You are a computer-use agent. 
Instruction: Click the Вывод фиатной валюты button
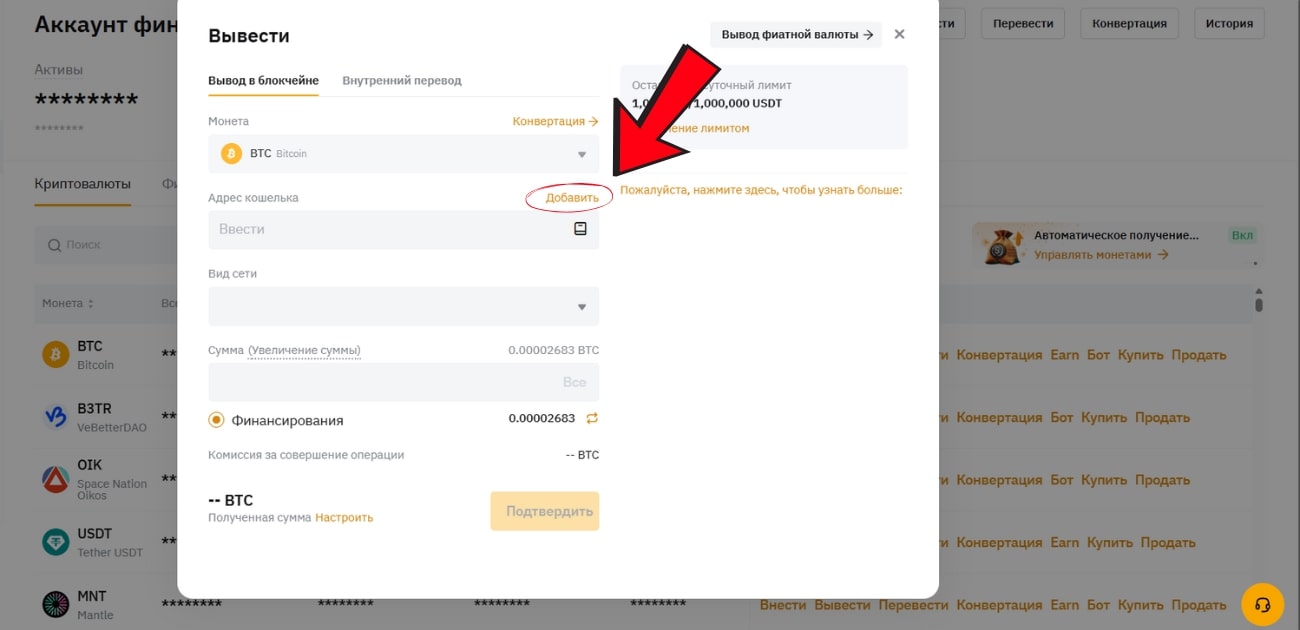(x=796, y=34)
